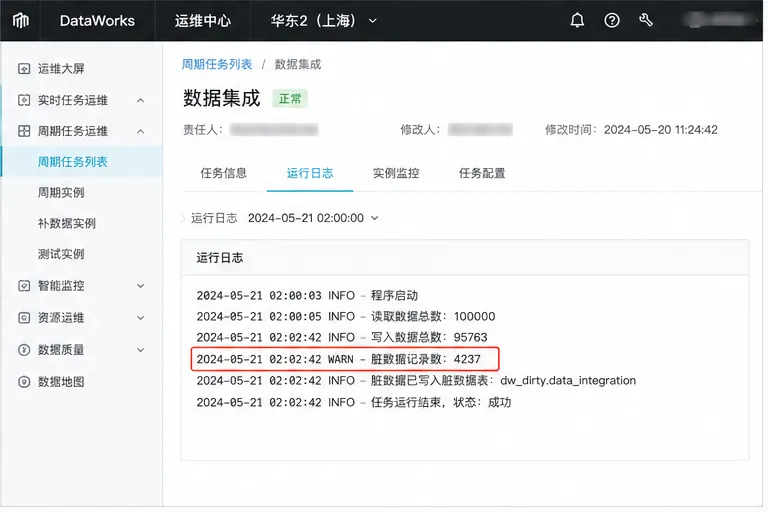Image resolution: width=768 pixels, height=512 pixels.
Task: Switch to the 任务信息 tab
Action: [223, 173]
